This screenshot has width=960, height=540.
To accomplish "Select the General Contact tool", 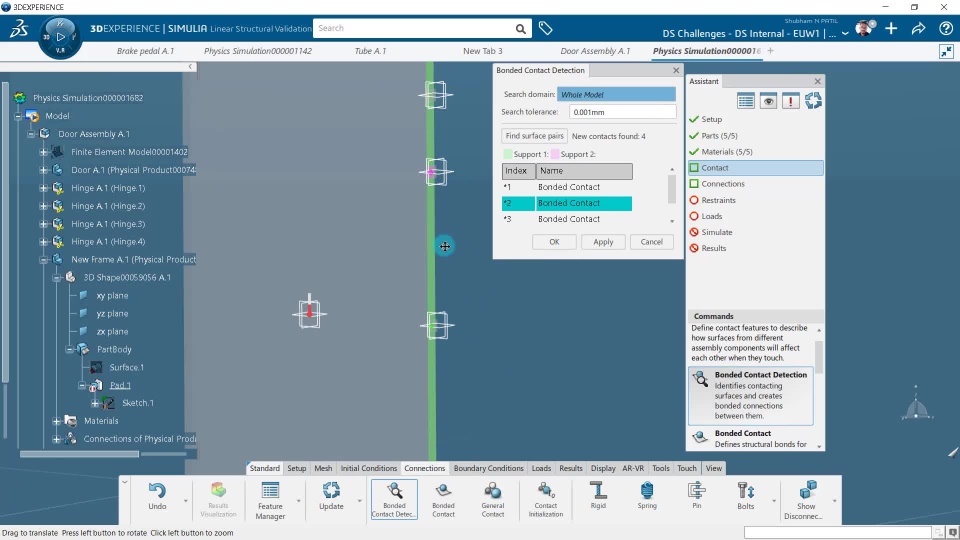I will 492,490.
